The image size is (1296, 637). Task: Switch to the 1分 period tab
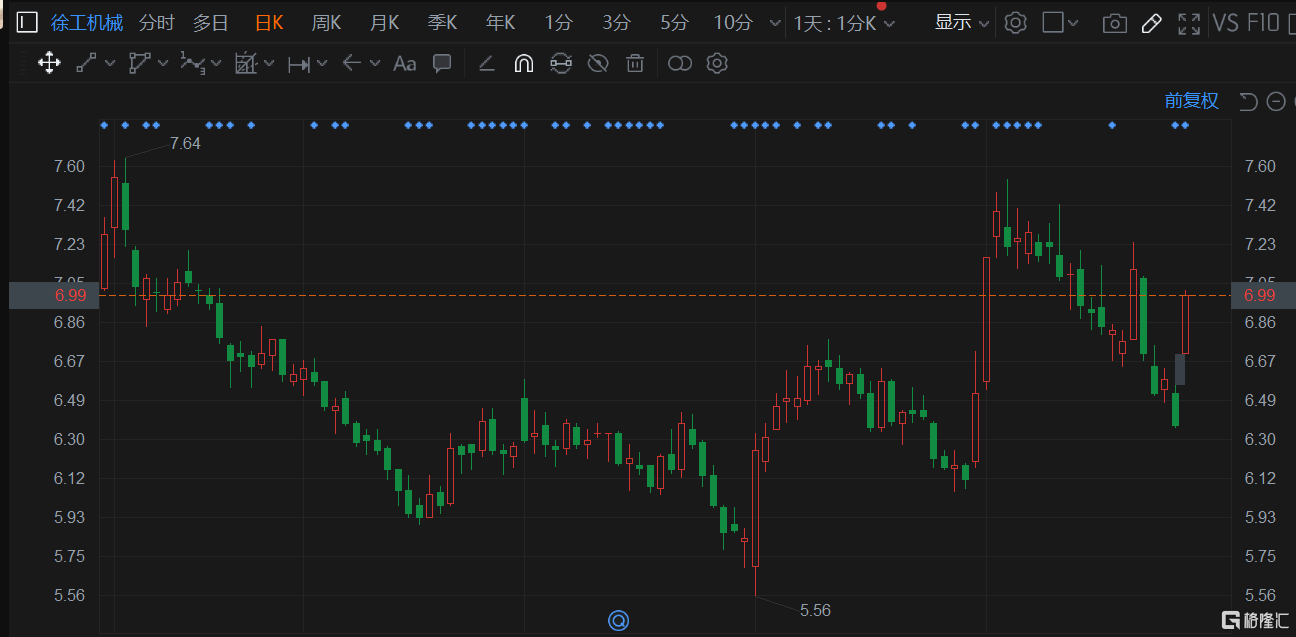tap(559, 23)
